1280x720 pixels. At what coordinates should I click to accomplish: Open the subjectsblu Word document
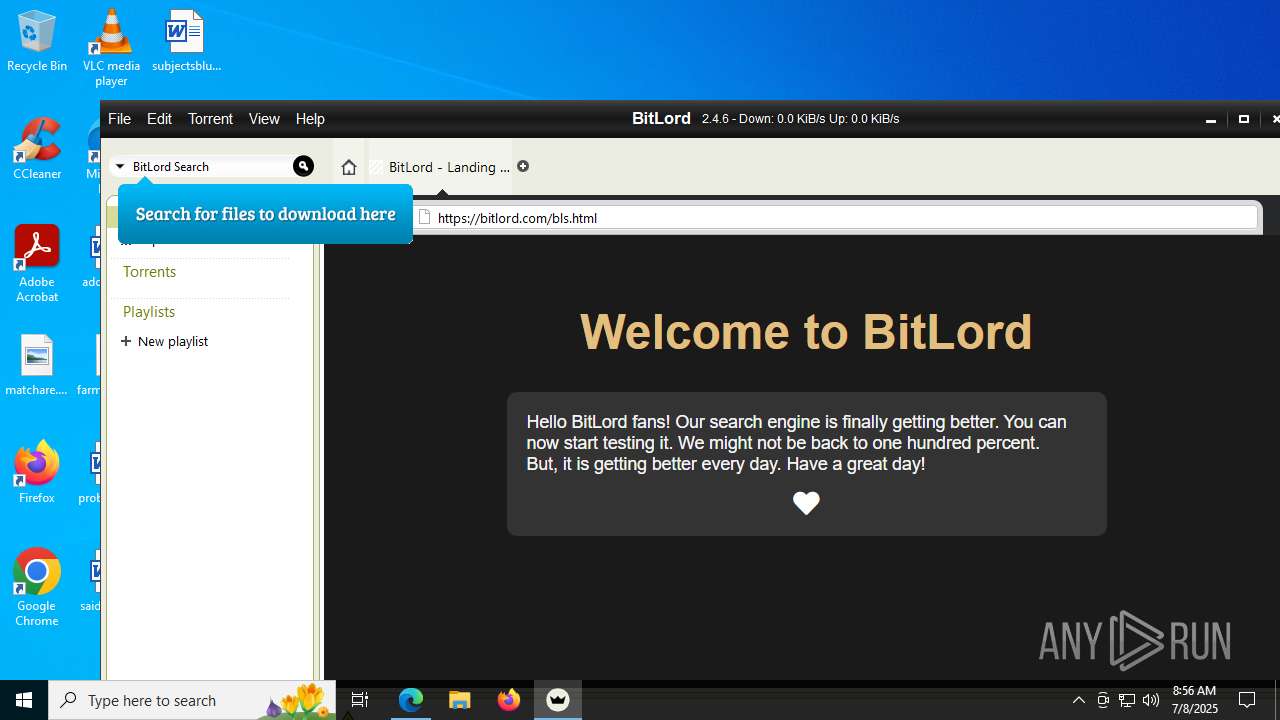tap(186, 41)
